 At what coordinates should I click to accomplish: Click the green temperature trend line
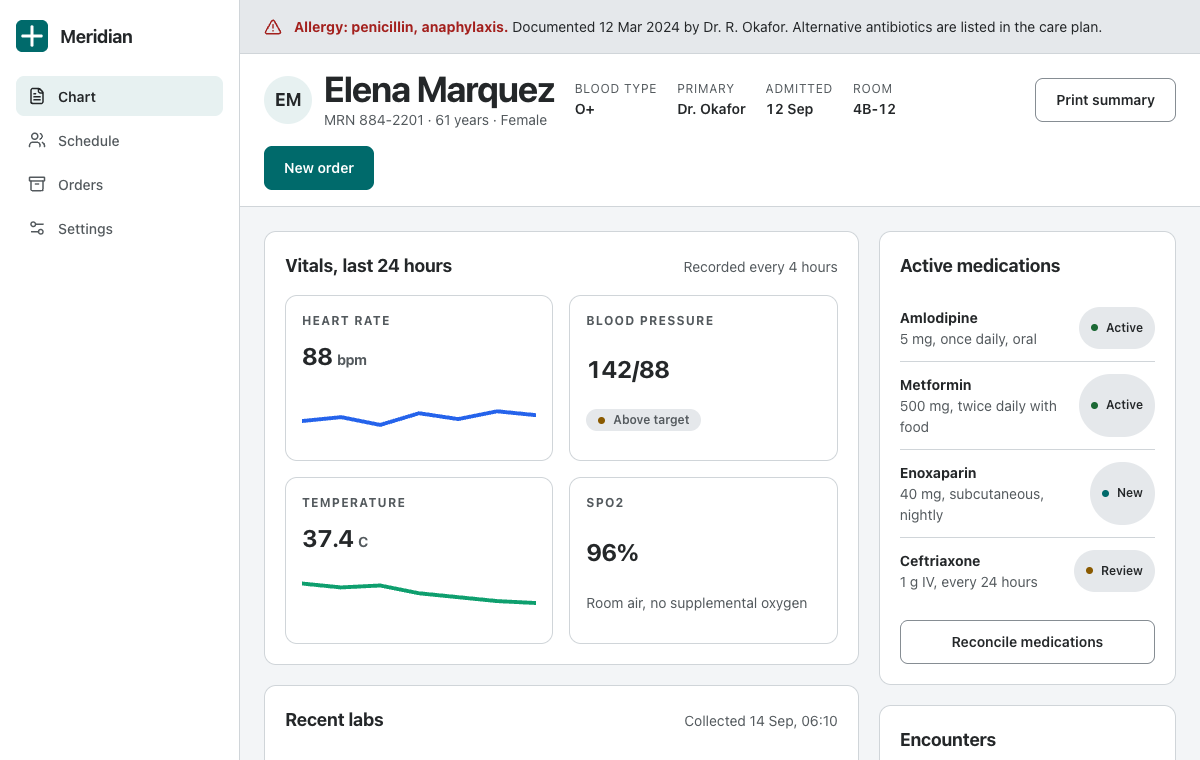click(419, 593)
